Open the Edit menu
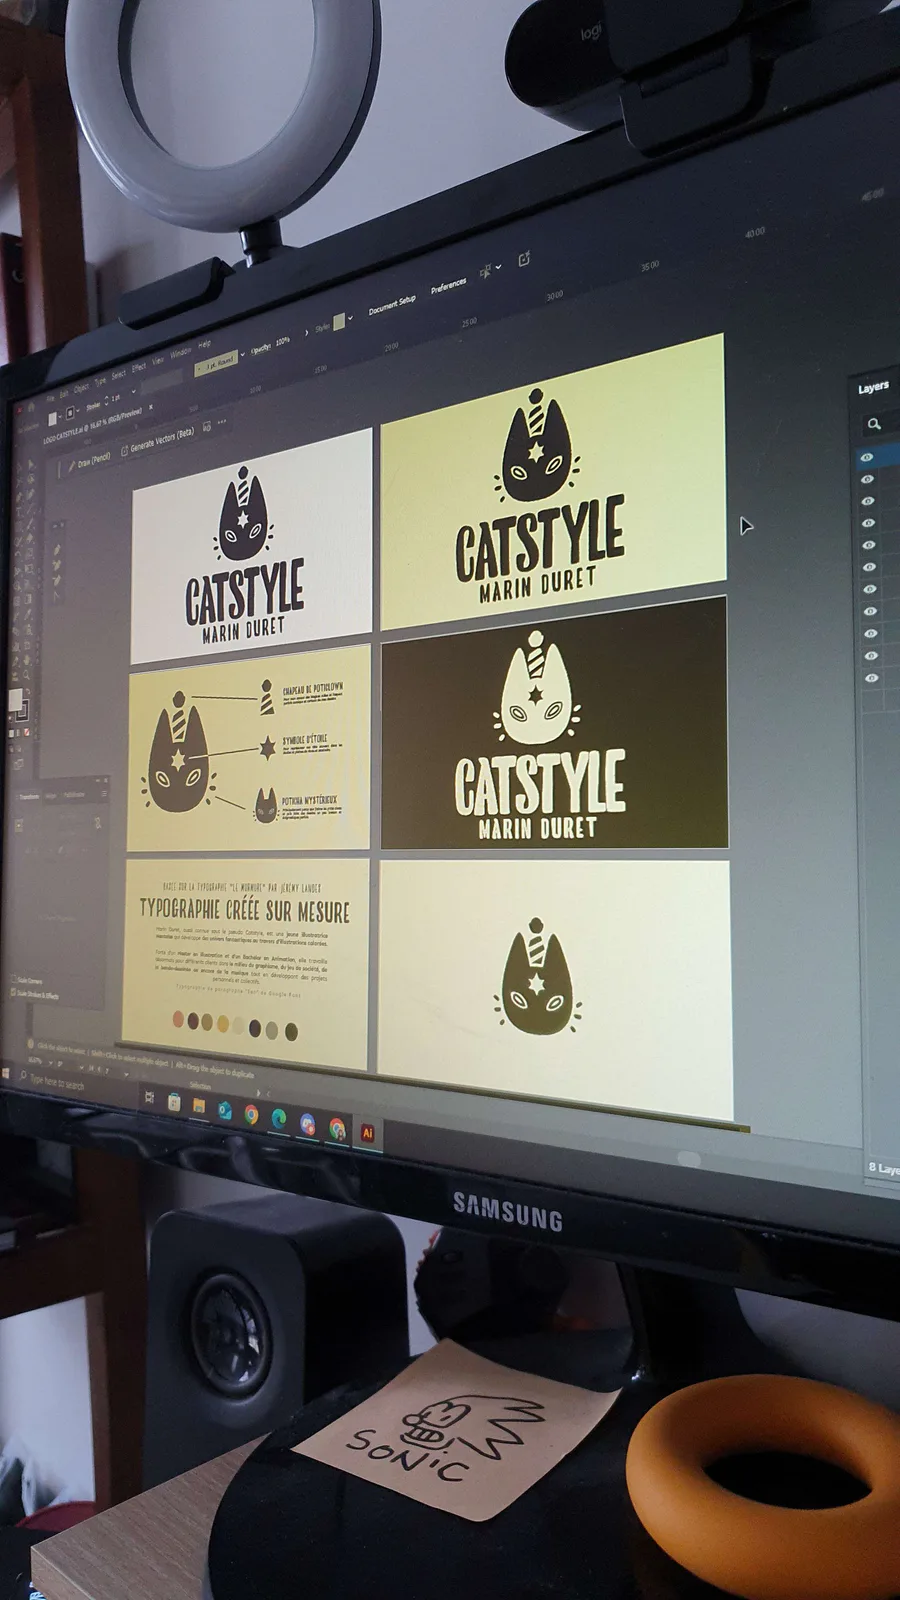The image size is (900, 1600). pos(64,392)
